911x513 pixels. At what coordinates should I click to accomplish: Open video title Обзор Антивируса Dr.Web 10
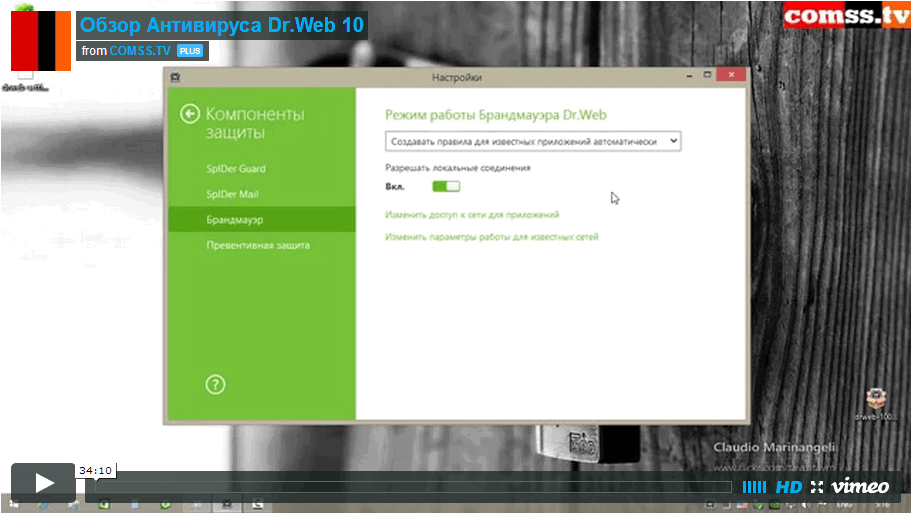point(221,25)
